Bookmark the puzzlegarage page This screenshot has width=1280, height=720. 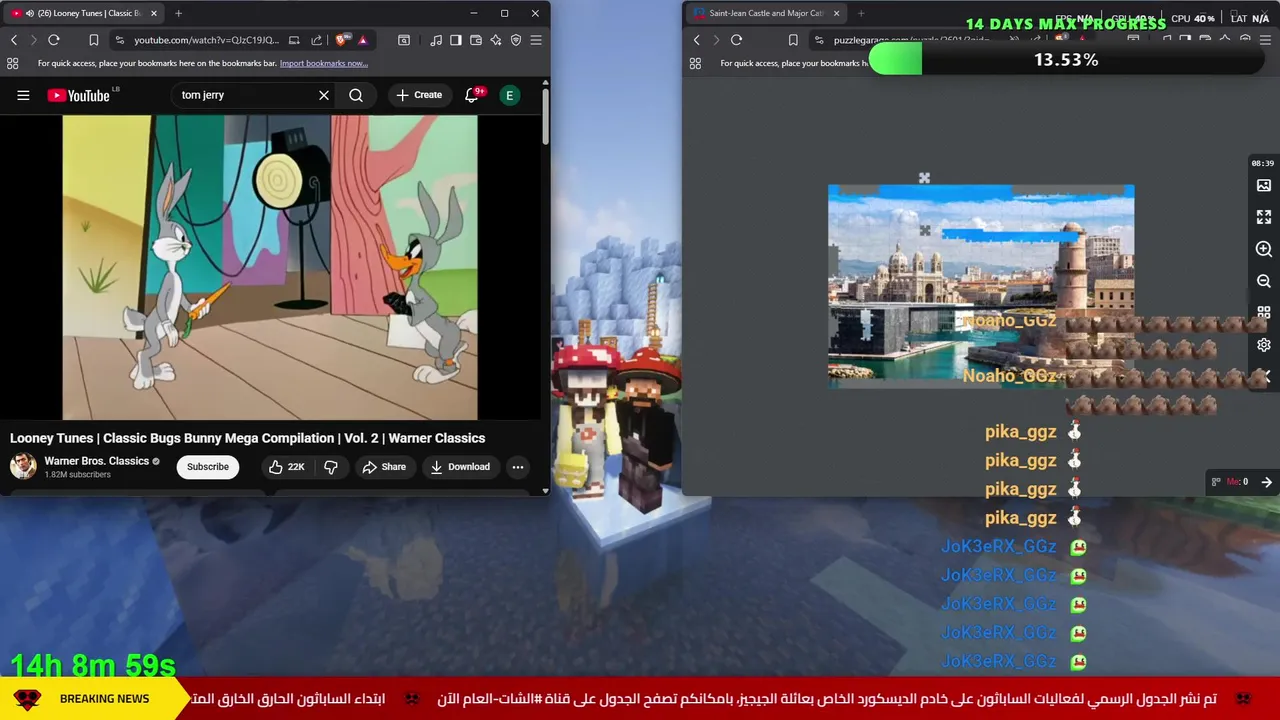click(793, 40)
